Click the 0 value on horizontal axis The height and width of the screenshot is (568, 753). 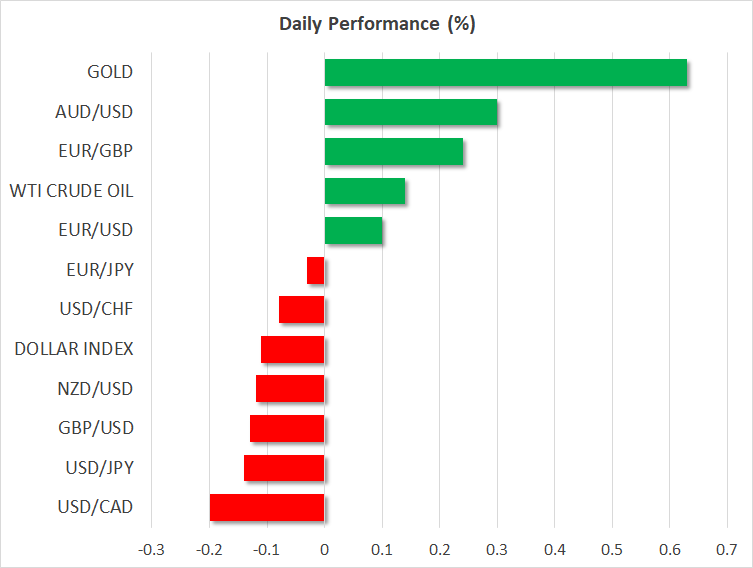coord(324,549)
